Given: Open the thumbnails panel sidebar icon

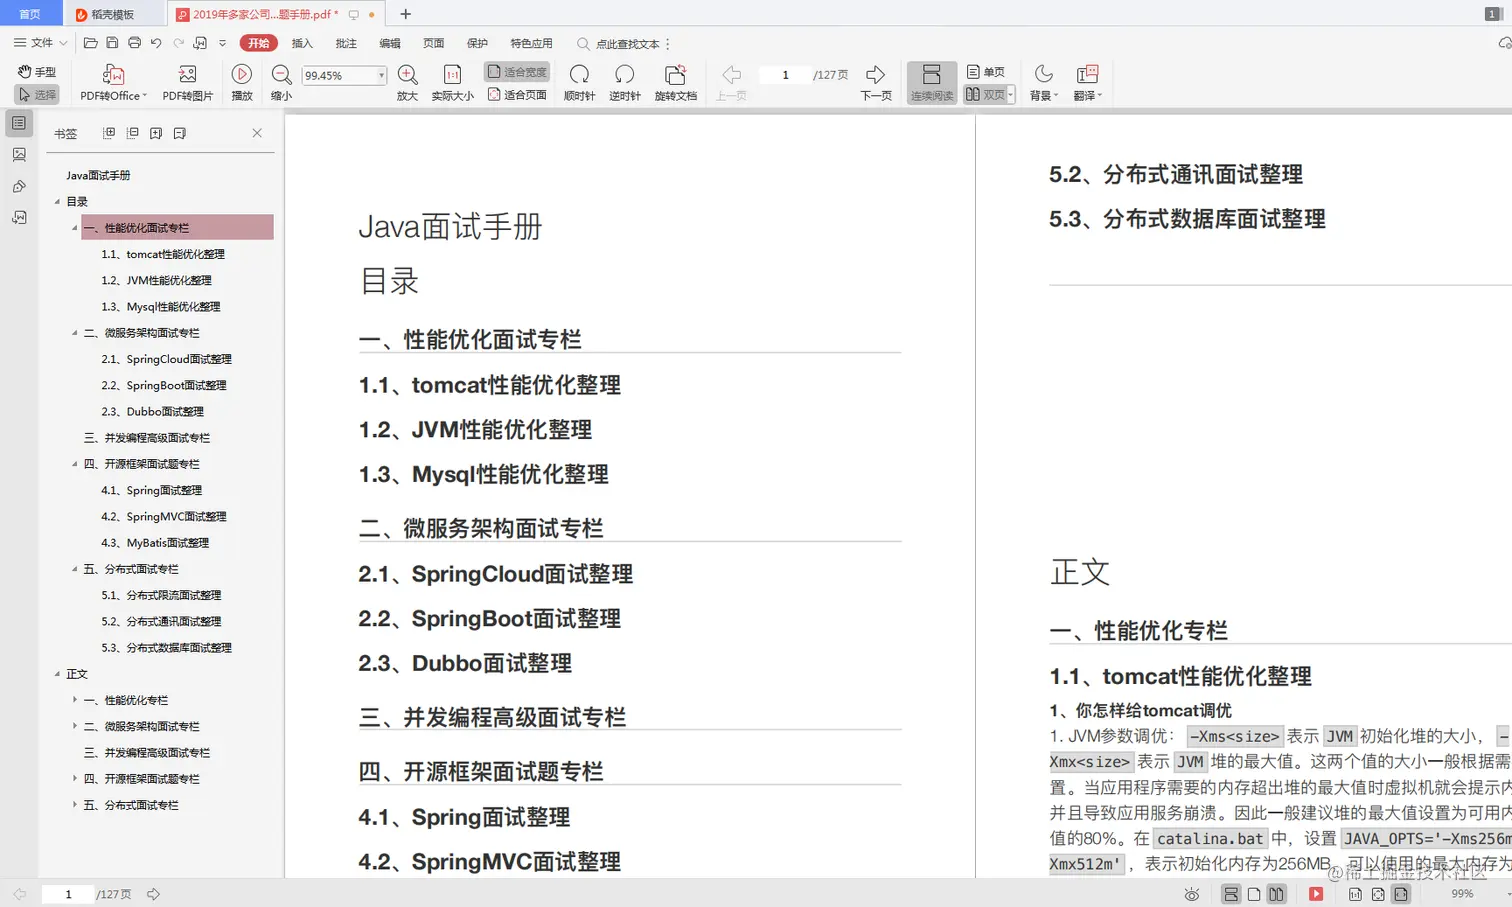Looking at the screenshot, I should click(19, 155).
